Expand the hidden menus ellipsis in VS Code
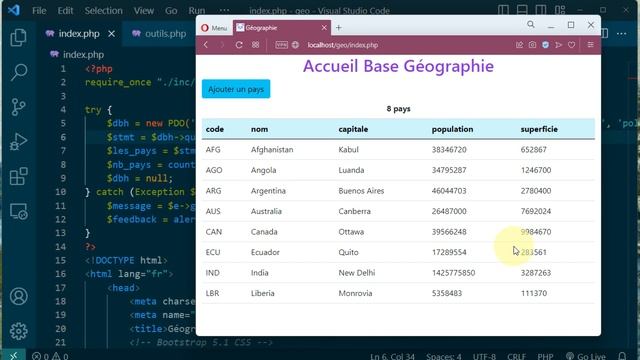This screenshot has height=360, width=640. pyautogui.click(x=224, y=11)
